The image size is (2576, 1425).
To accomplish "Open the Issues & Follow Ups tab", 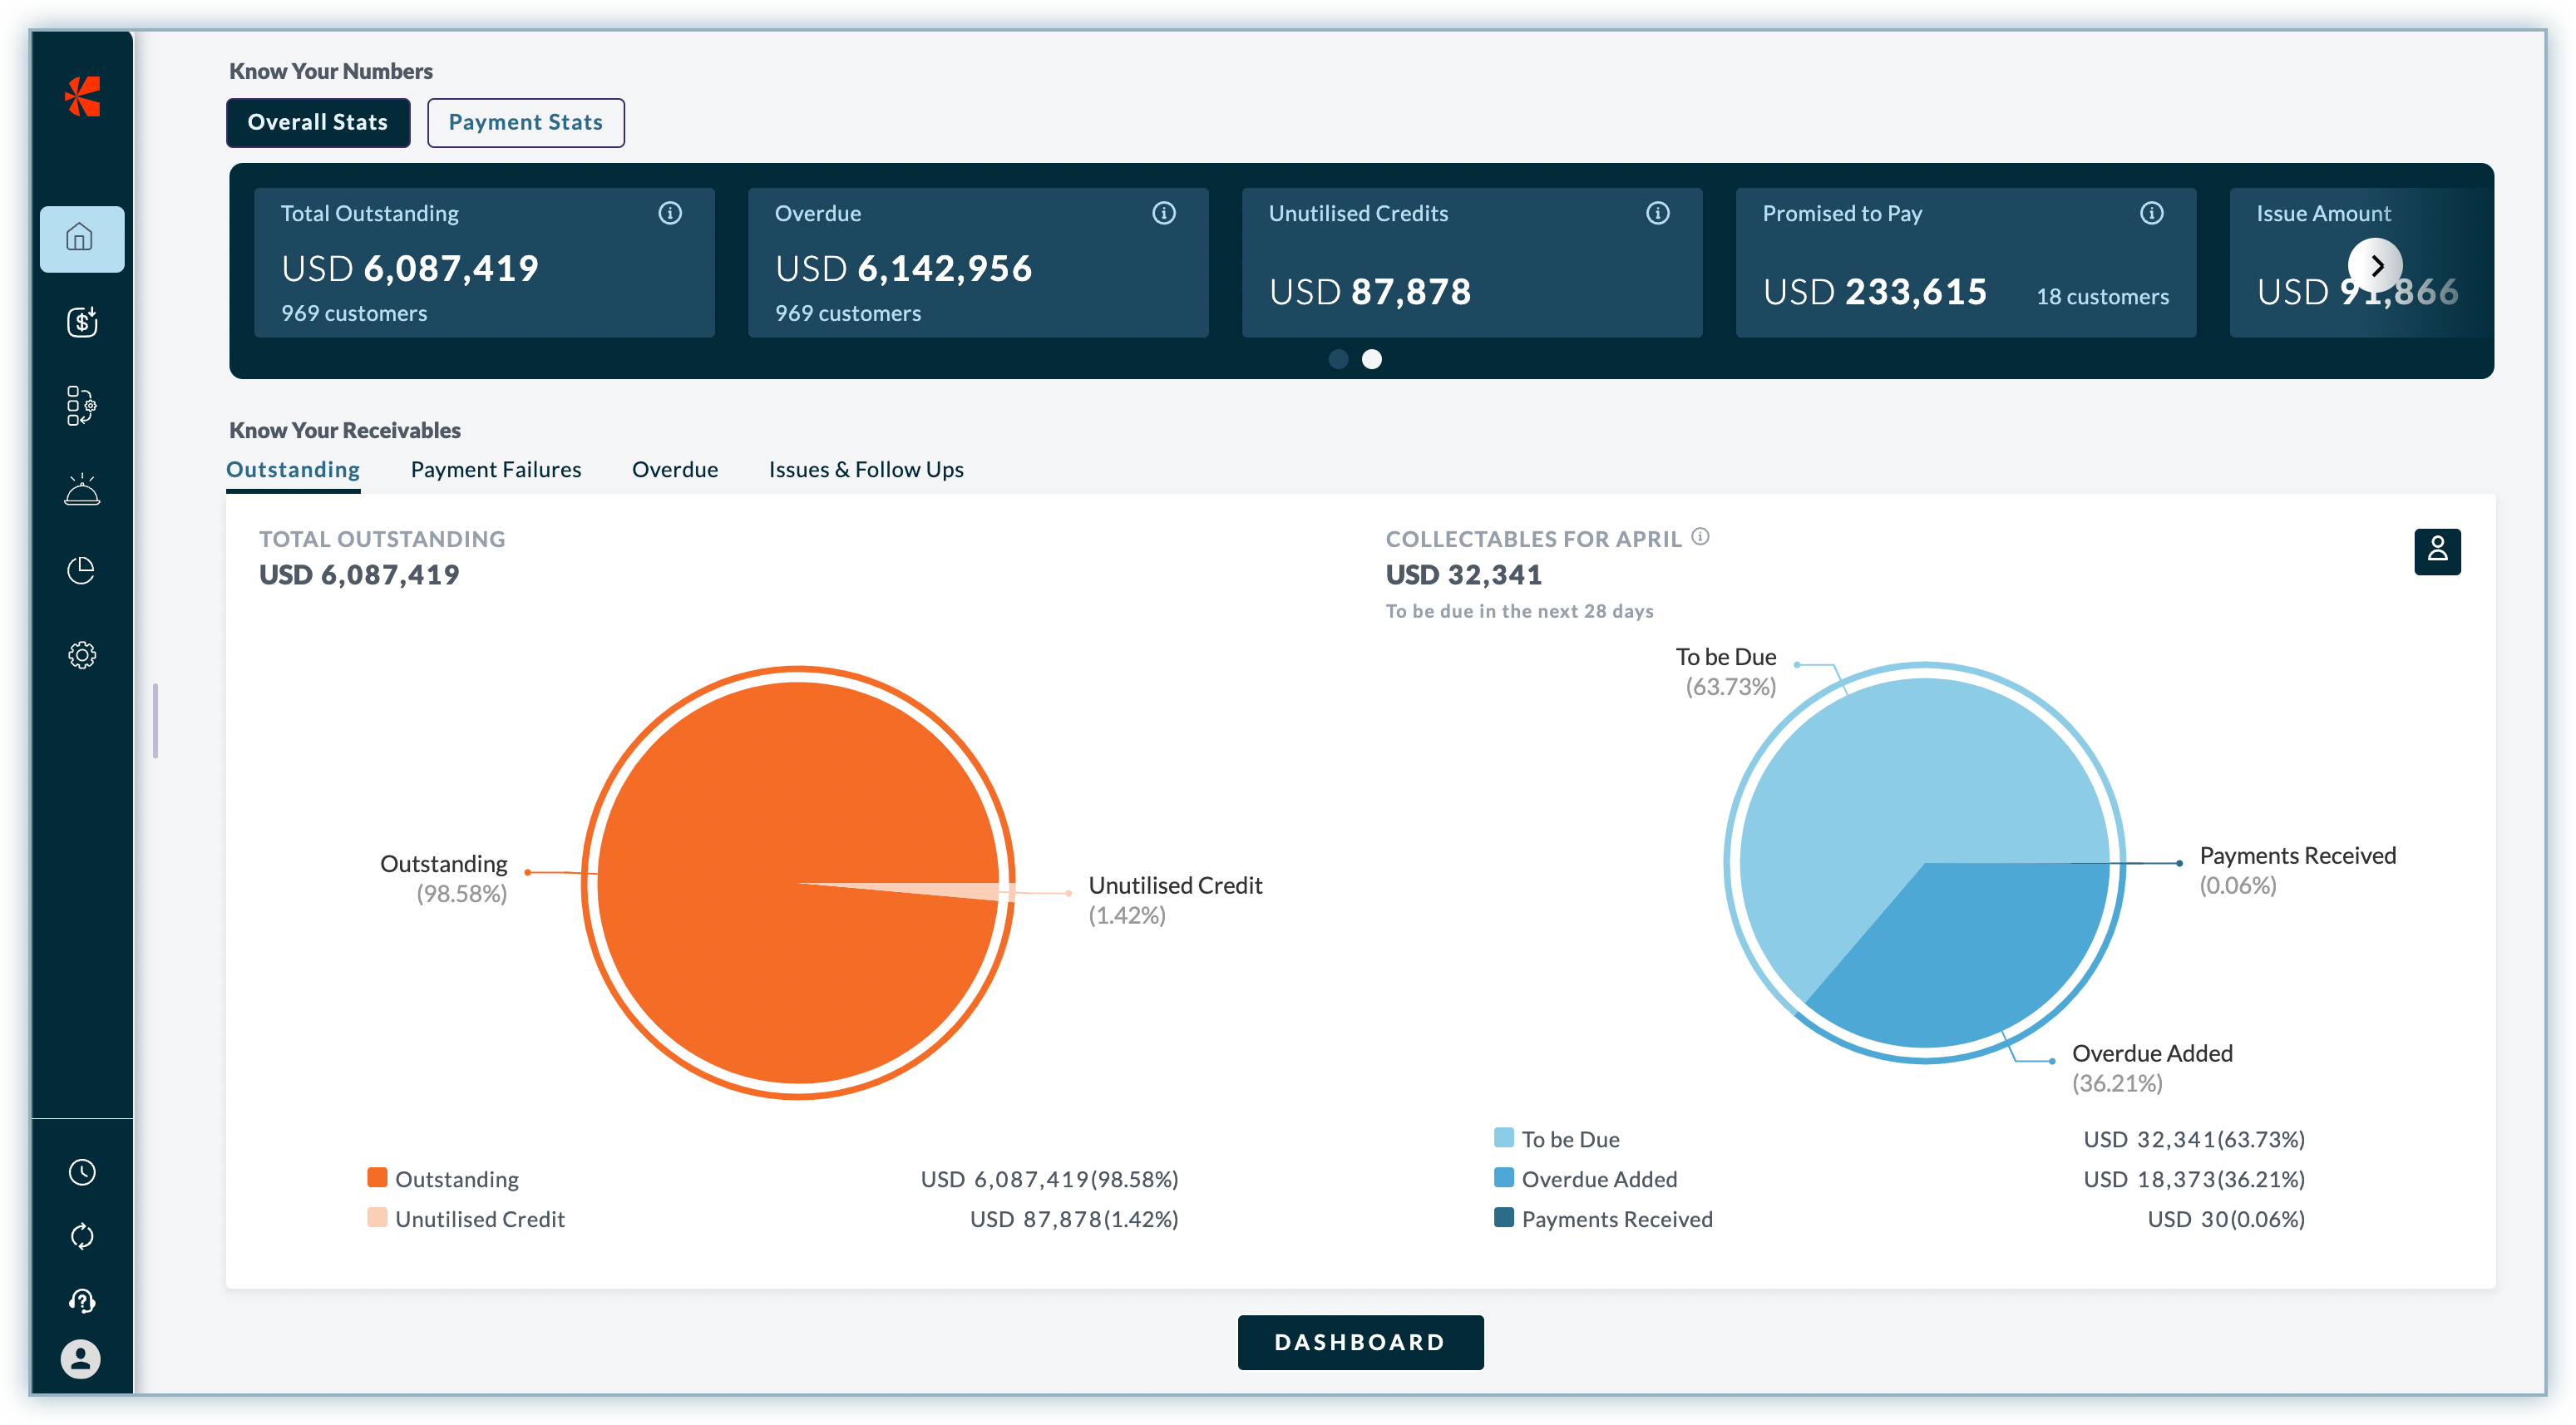I will [x=865, y=469].
